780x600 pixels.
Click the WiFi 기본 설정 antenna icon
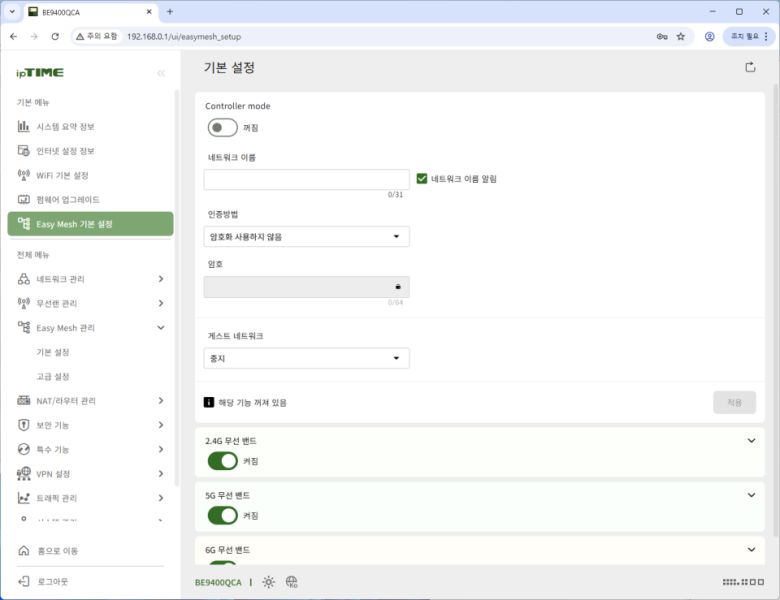pyautogui.click(x=23, y=175)
